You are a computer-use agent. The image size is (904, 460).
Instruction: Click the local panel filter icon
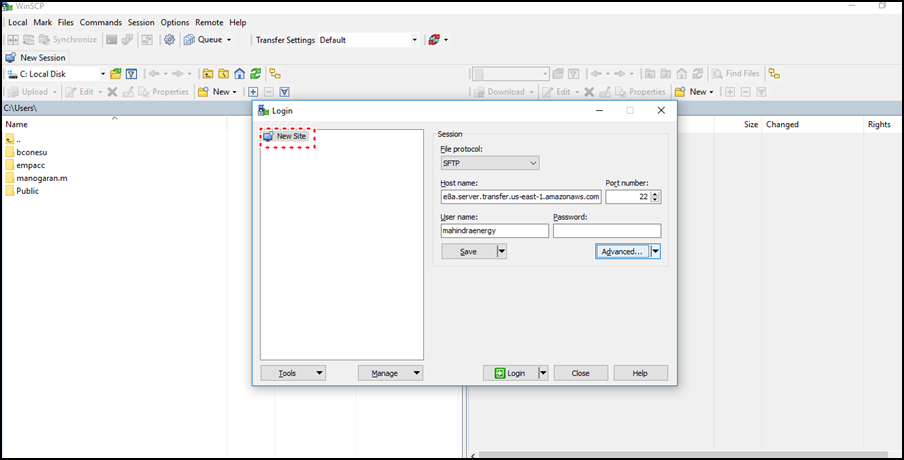[131, 74]
